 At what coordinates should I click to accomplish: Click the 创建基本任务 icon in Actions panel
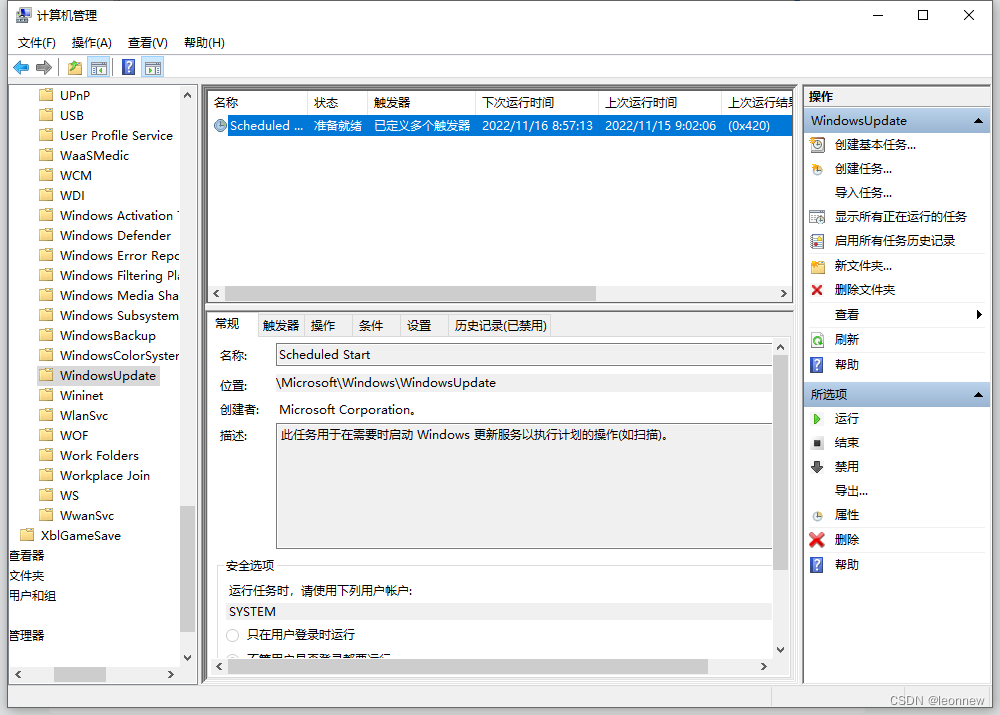coord(817,144)
